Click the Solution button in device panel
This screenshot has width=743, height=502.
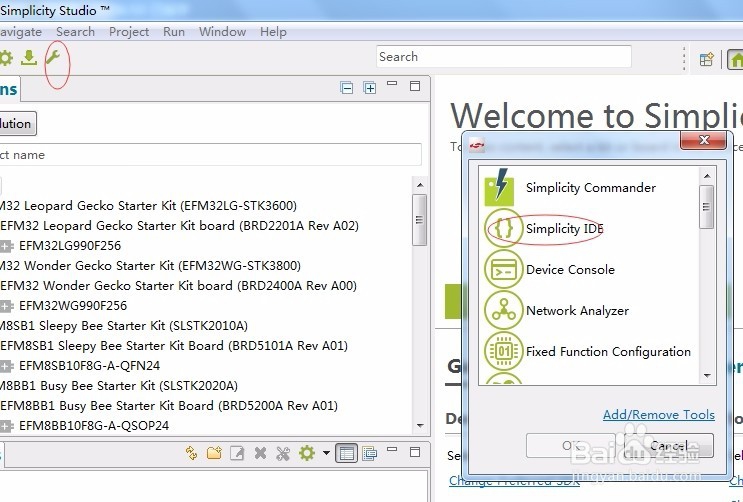[18, 124]
